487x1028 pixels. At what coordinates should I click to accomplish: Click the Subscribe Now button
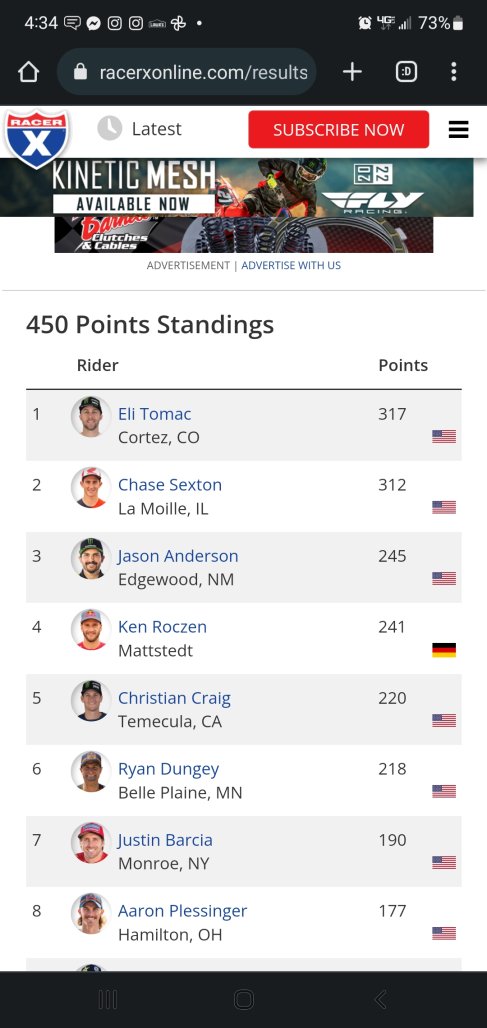pos(338,130)
